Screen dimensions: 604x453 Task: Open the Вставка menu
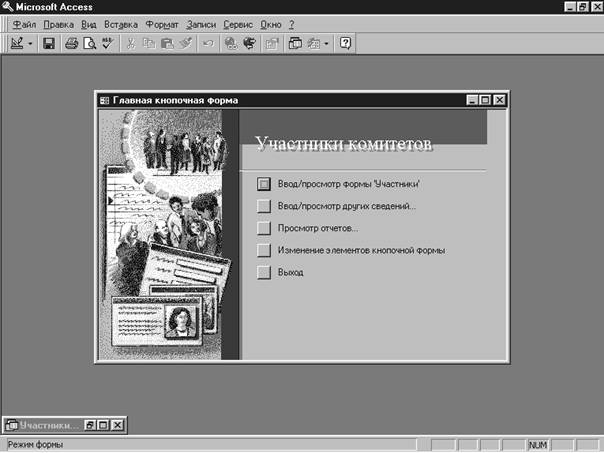click(x=121, y=25)
